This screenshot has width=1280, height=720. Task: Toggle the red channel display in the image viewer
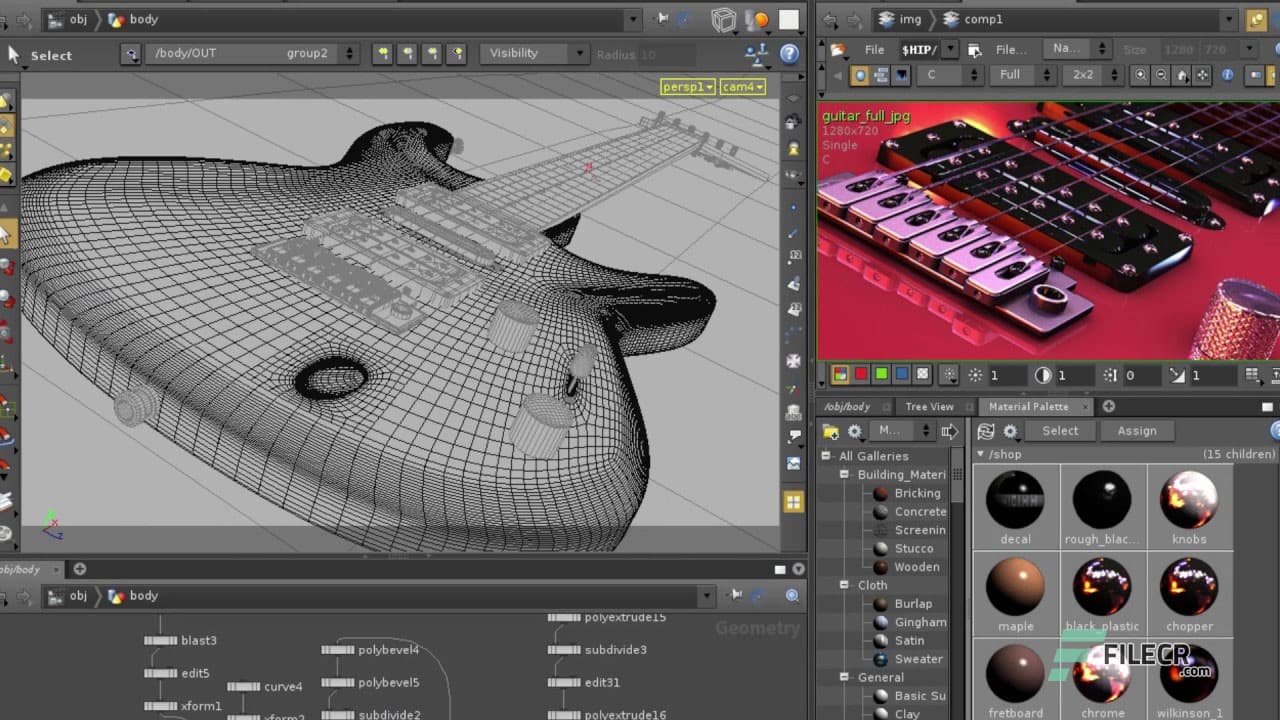point(859,375)
